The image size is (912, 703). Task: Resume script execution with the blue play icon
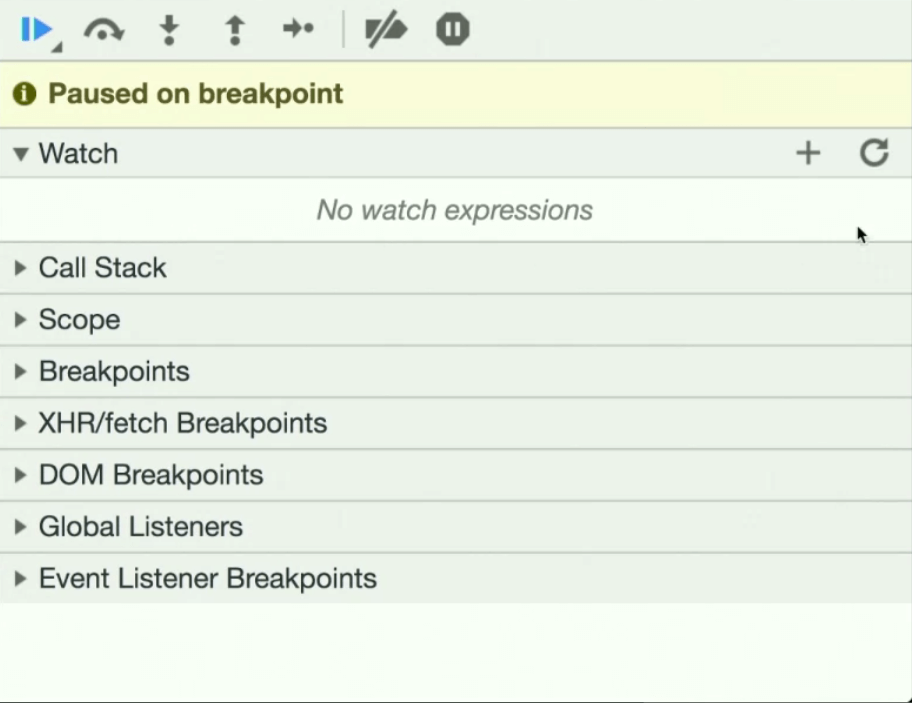click(37, 30)
